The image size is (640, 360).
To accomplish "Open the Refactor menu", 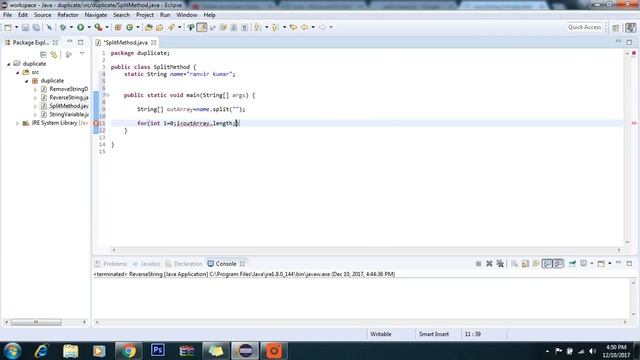I will point(68,15).
